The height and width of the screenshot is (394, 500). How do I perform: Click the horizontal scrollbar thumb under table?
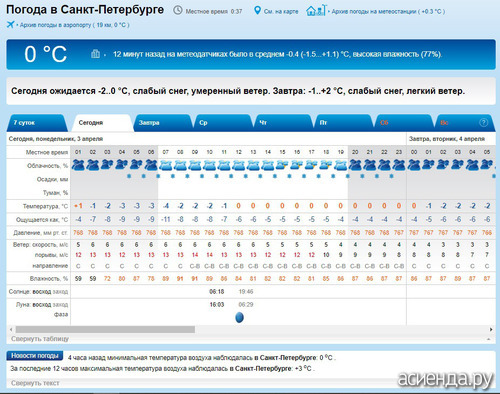click(x=105, y=329)
